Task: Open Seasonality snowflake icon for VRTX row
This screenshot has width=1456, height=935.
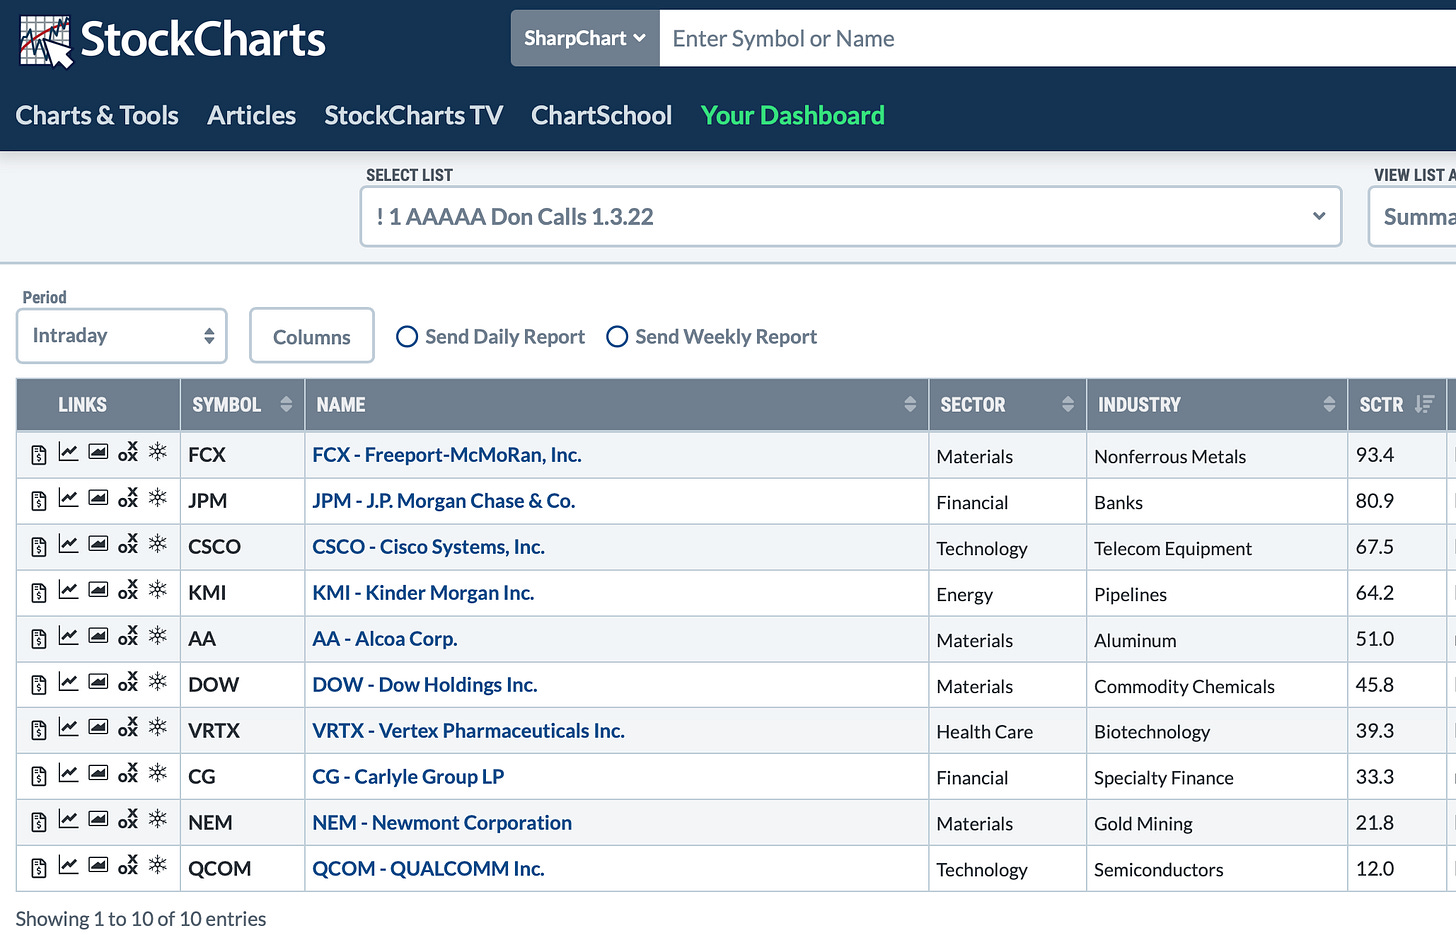Action: coord(158,727)
